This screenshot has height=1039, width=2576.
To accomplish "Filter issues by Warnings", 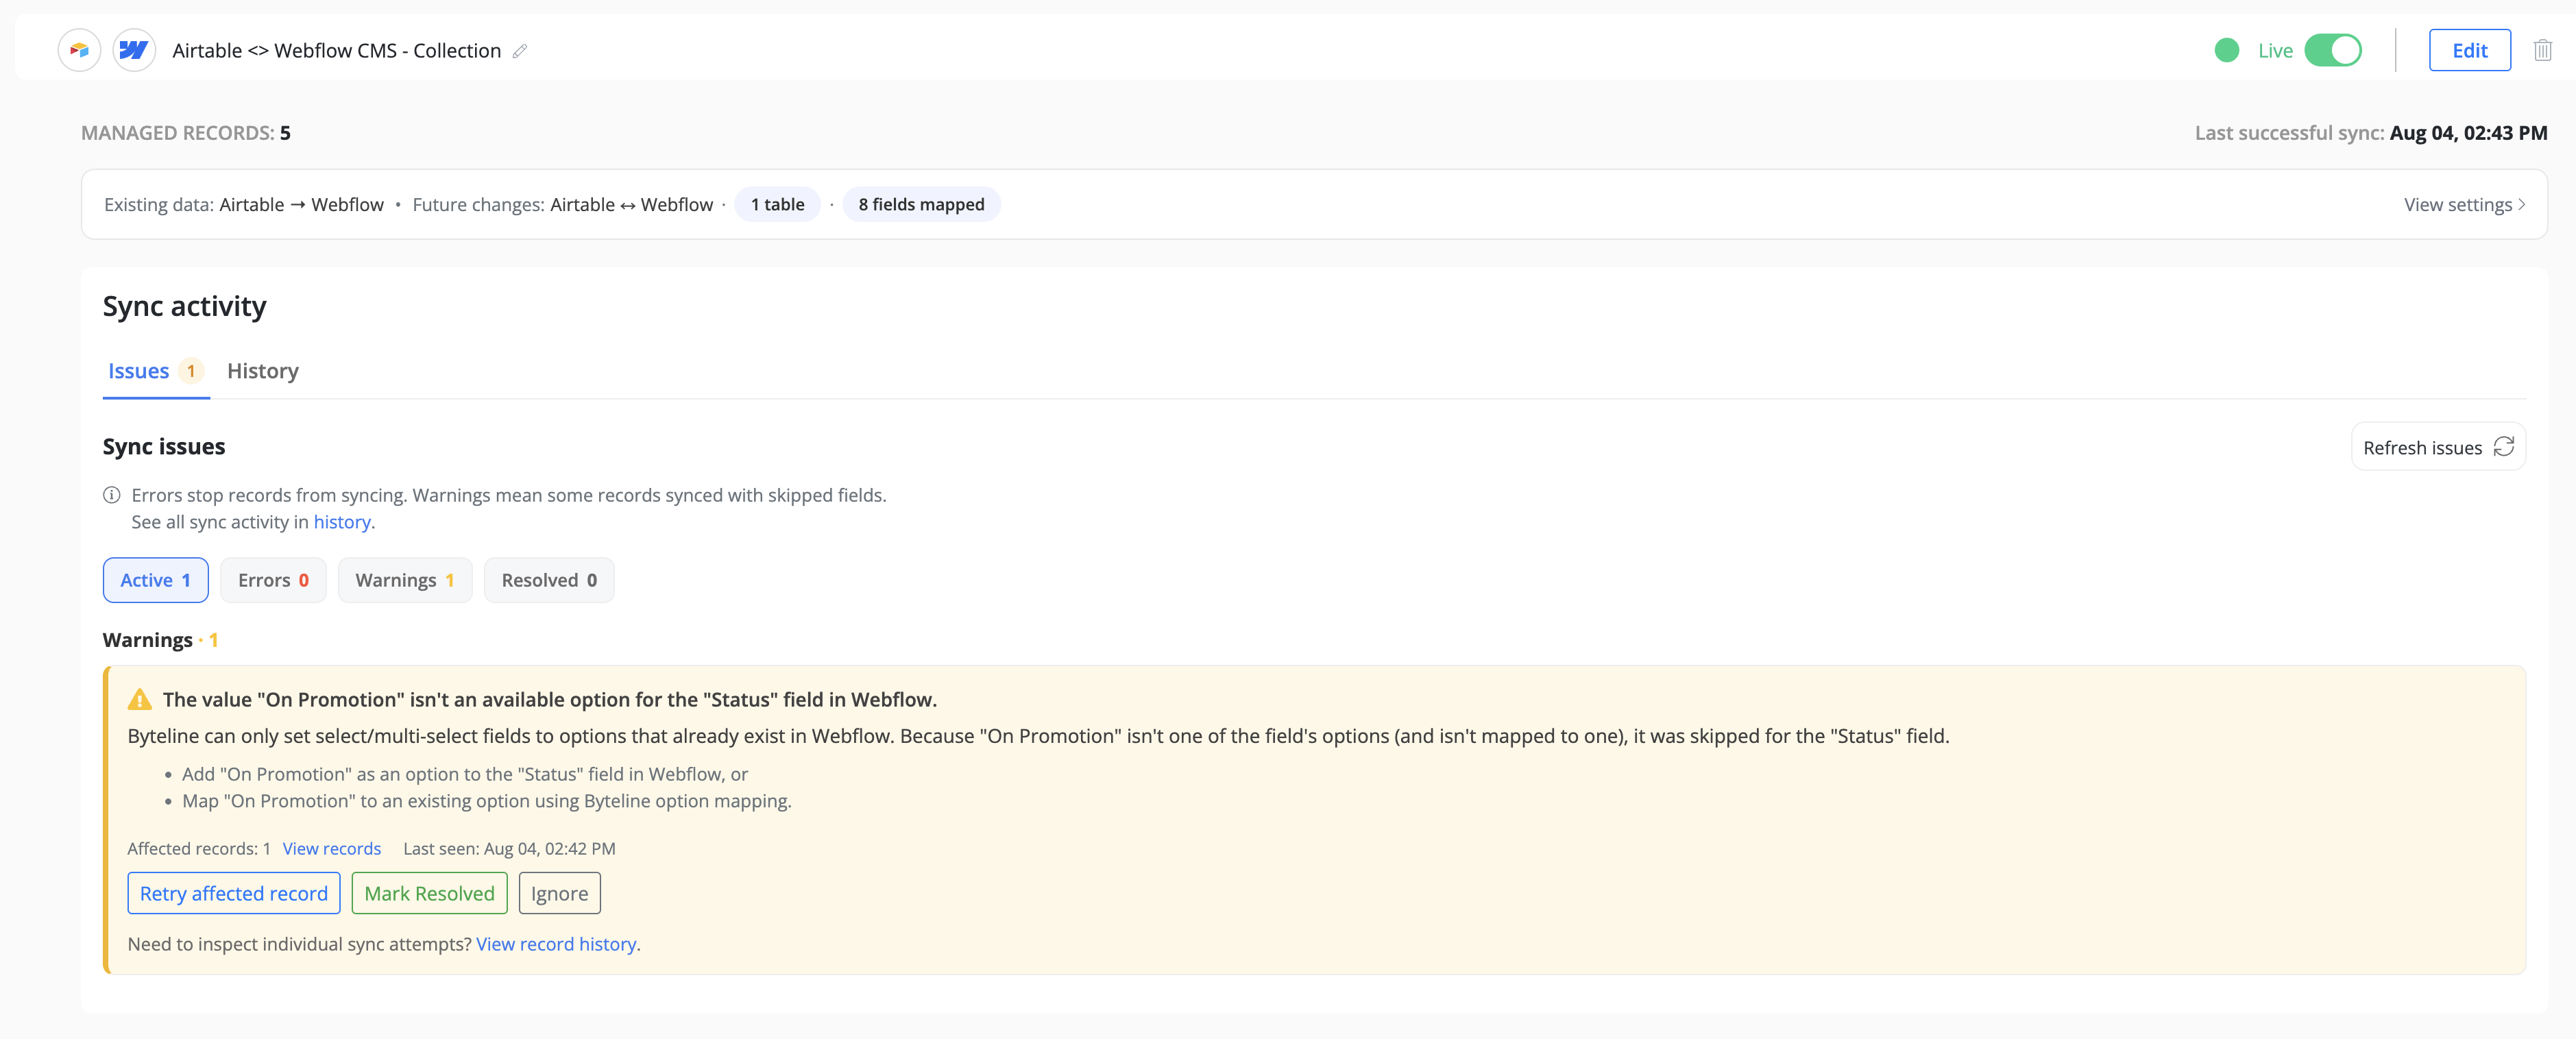I will [x=405, y=580].
